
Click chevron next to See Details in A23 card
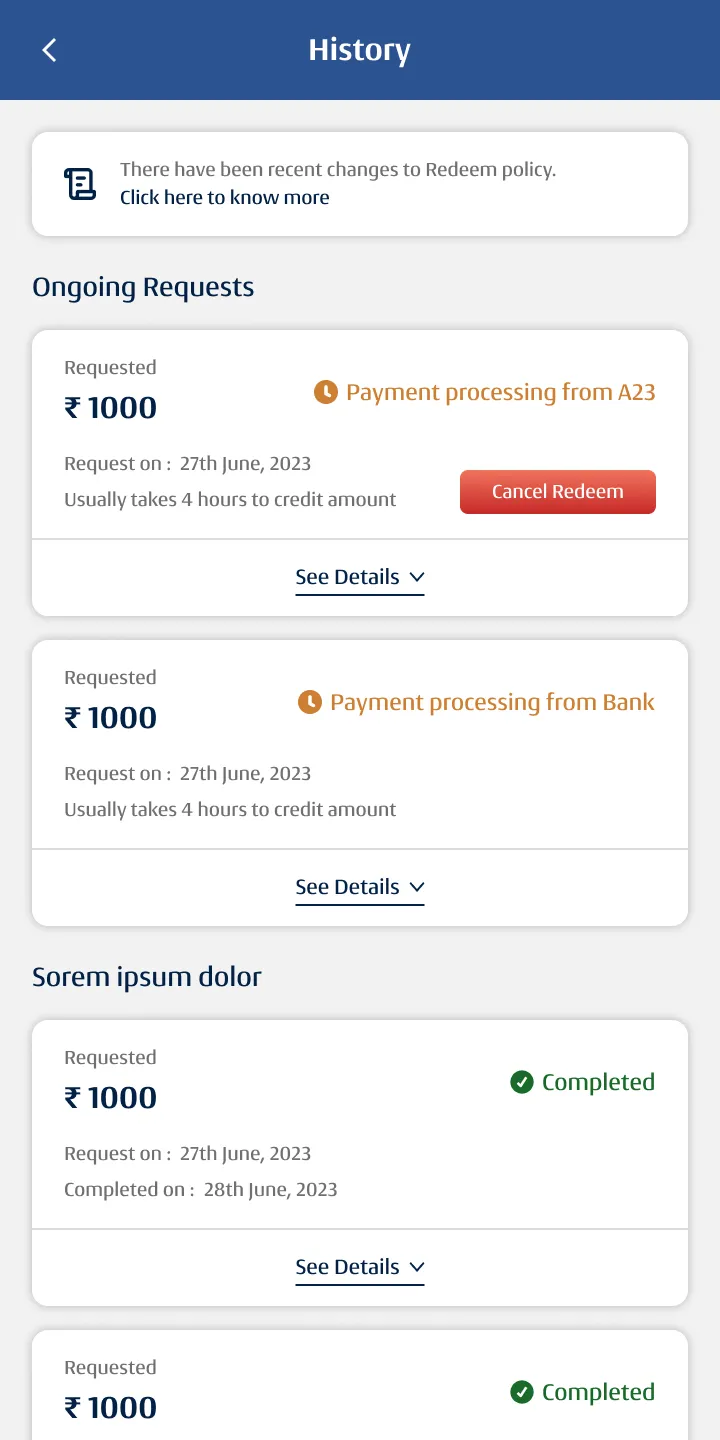[417, 577]
